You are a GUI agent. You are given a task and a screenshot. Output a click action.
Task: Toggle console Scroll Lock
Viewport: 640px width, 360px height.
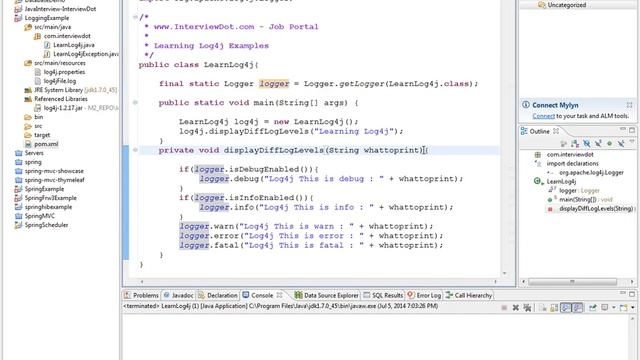[x=554, y=307]
